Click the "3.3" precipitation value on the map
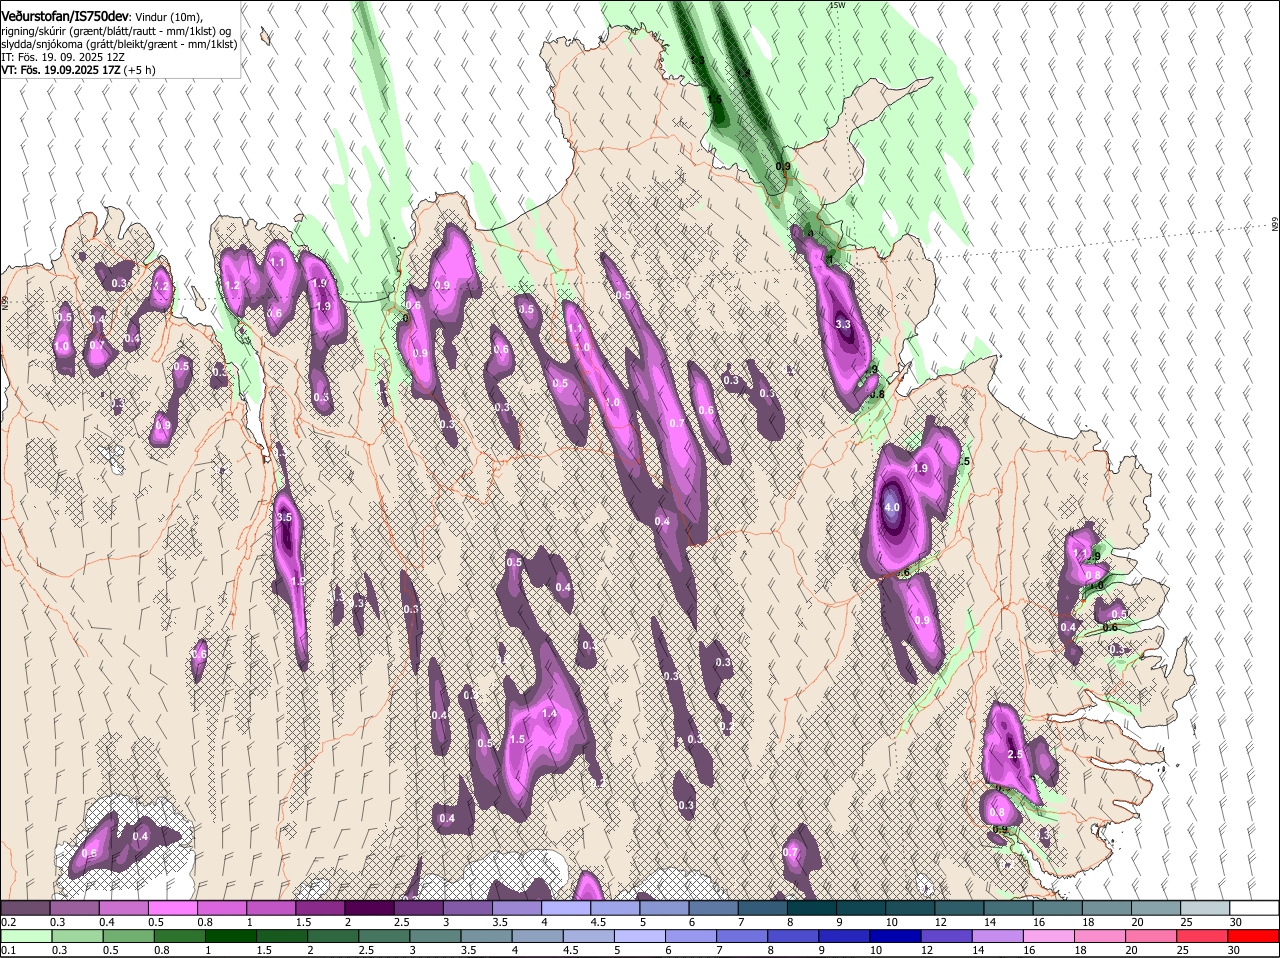This screenshot has width=1280, height=958. coord(843,324)
